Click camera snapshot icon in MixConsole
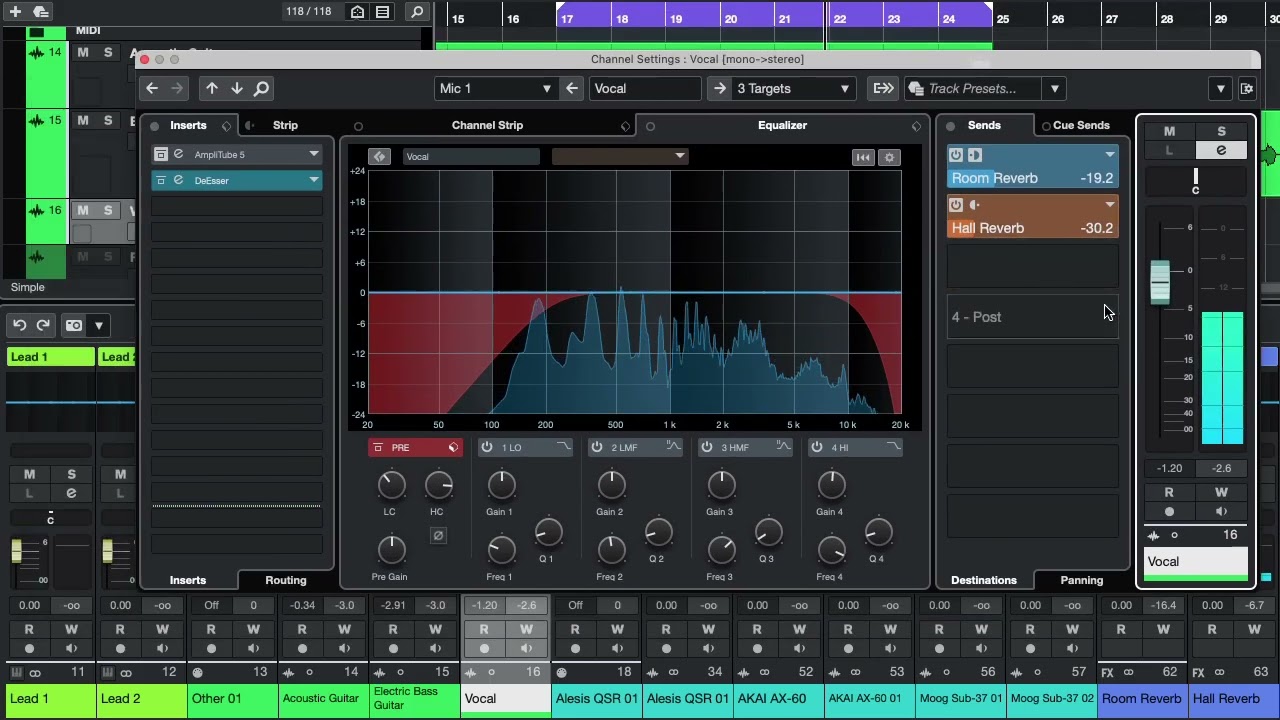Image resolution: width=1280 pixels, height=720 pixels. tap(73, 325)
